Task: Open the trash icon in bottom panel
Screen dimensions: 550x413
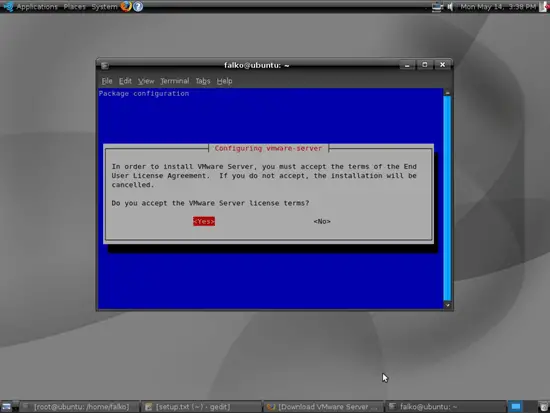Action: click(544, 407)
